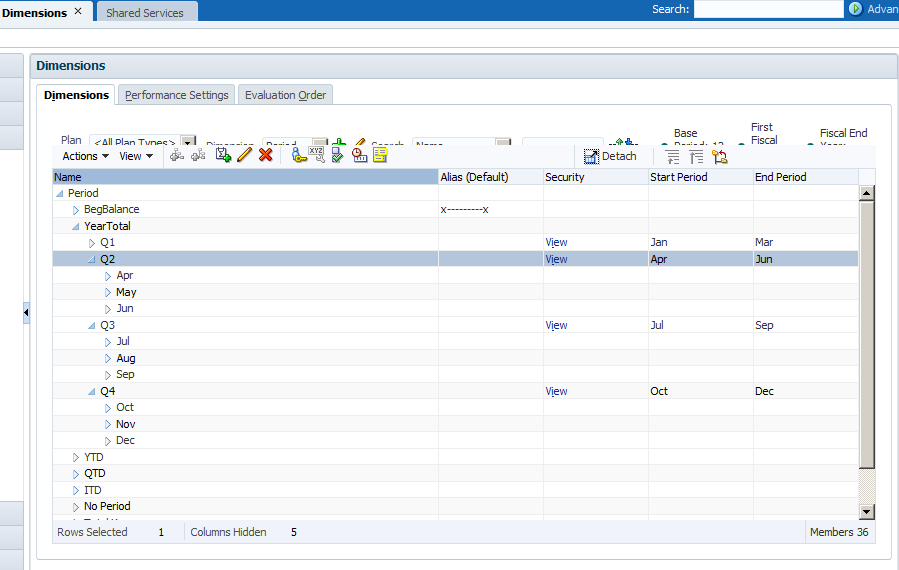The height and width of the screenshot is (570, 899).
Task: Click the XYZ custom attributes icon
Action: click(x=316, y=154)
